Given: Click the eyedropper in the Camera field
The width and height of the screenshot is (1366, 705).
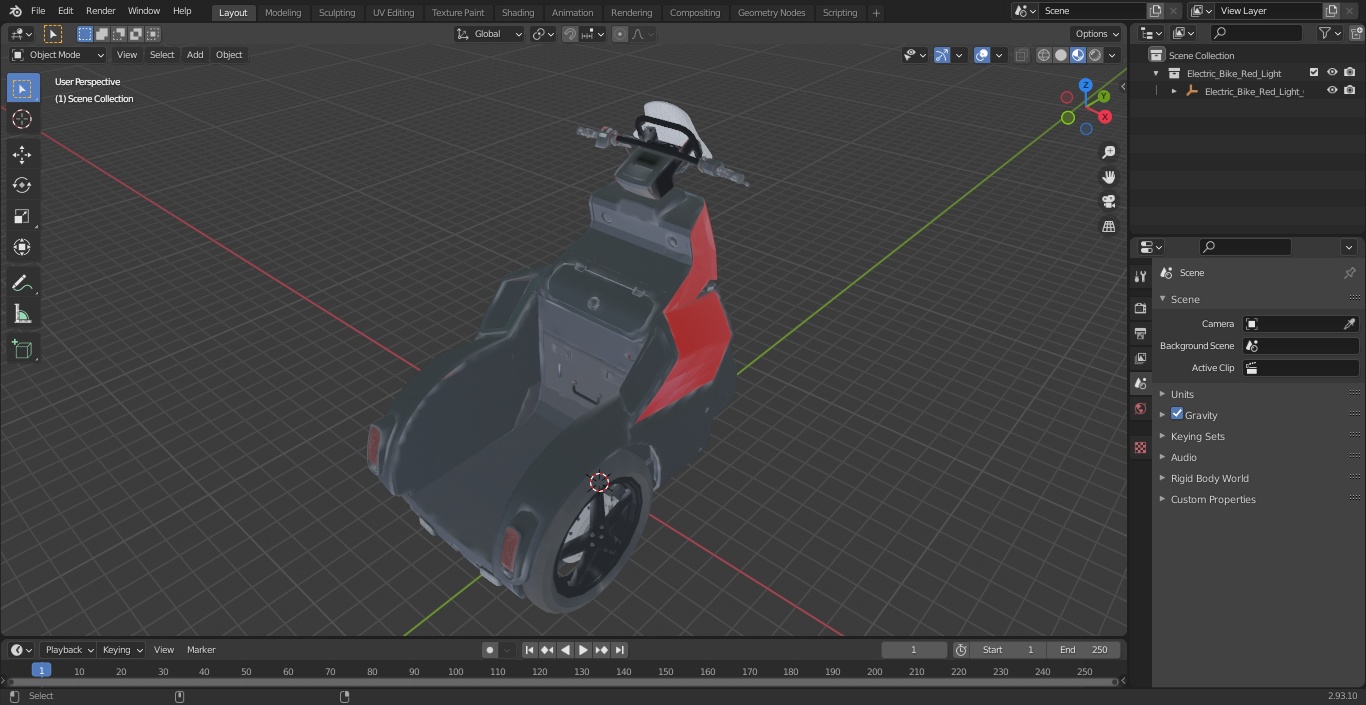Looking at the screenshot, I should click(x=1349, y=324).
